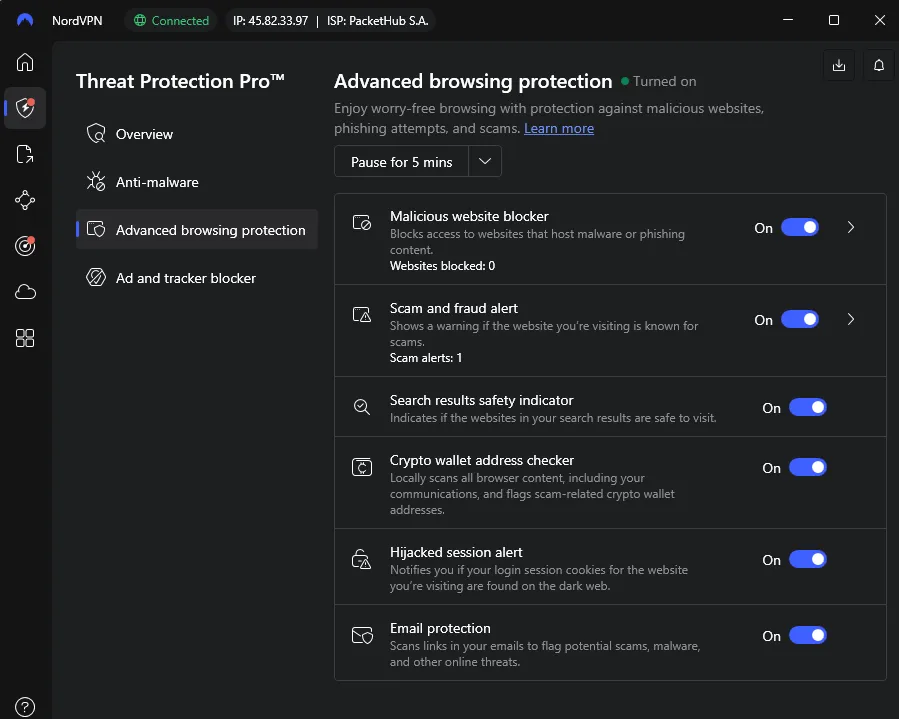Go to Ad and tracker blocker section
The image size is (899, 719).
click(x=197, y=278)
